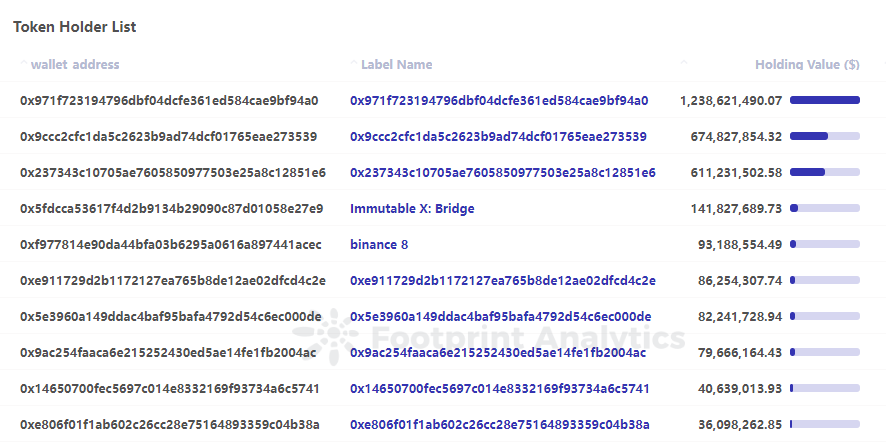
Task: Open label link 0x971f723194796dbf04dcfe361ed584cae9bf94a0
Action: (x=499, y=101)
